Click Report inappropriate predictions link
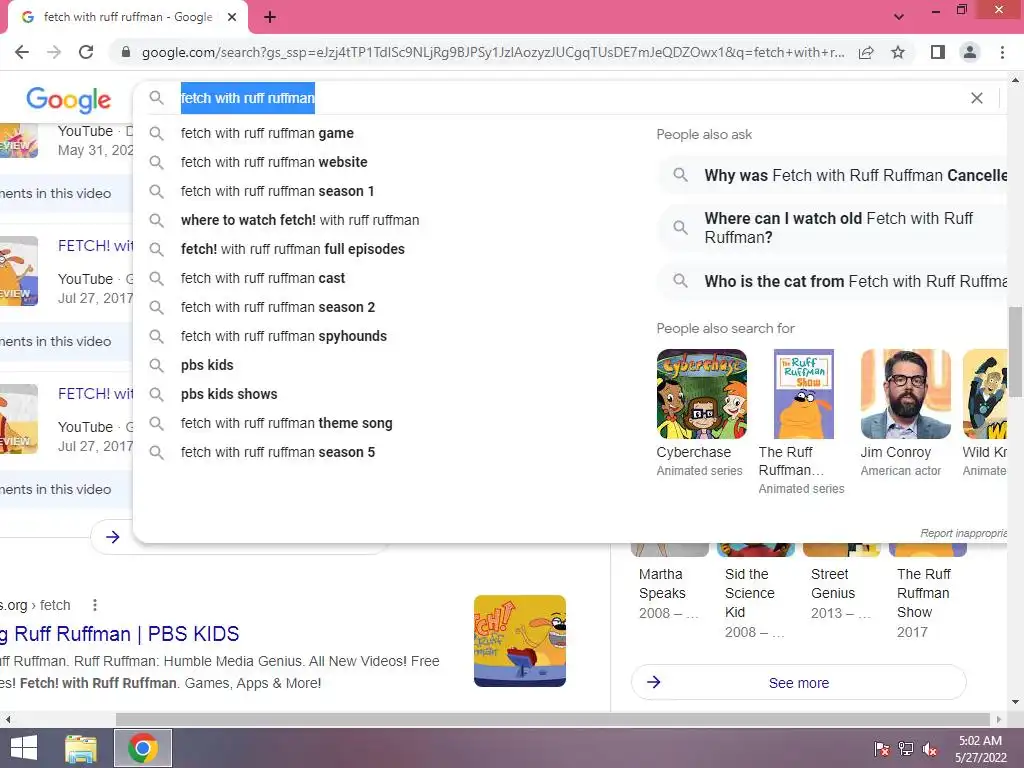 [963, 534]
